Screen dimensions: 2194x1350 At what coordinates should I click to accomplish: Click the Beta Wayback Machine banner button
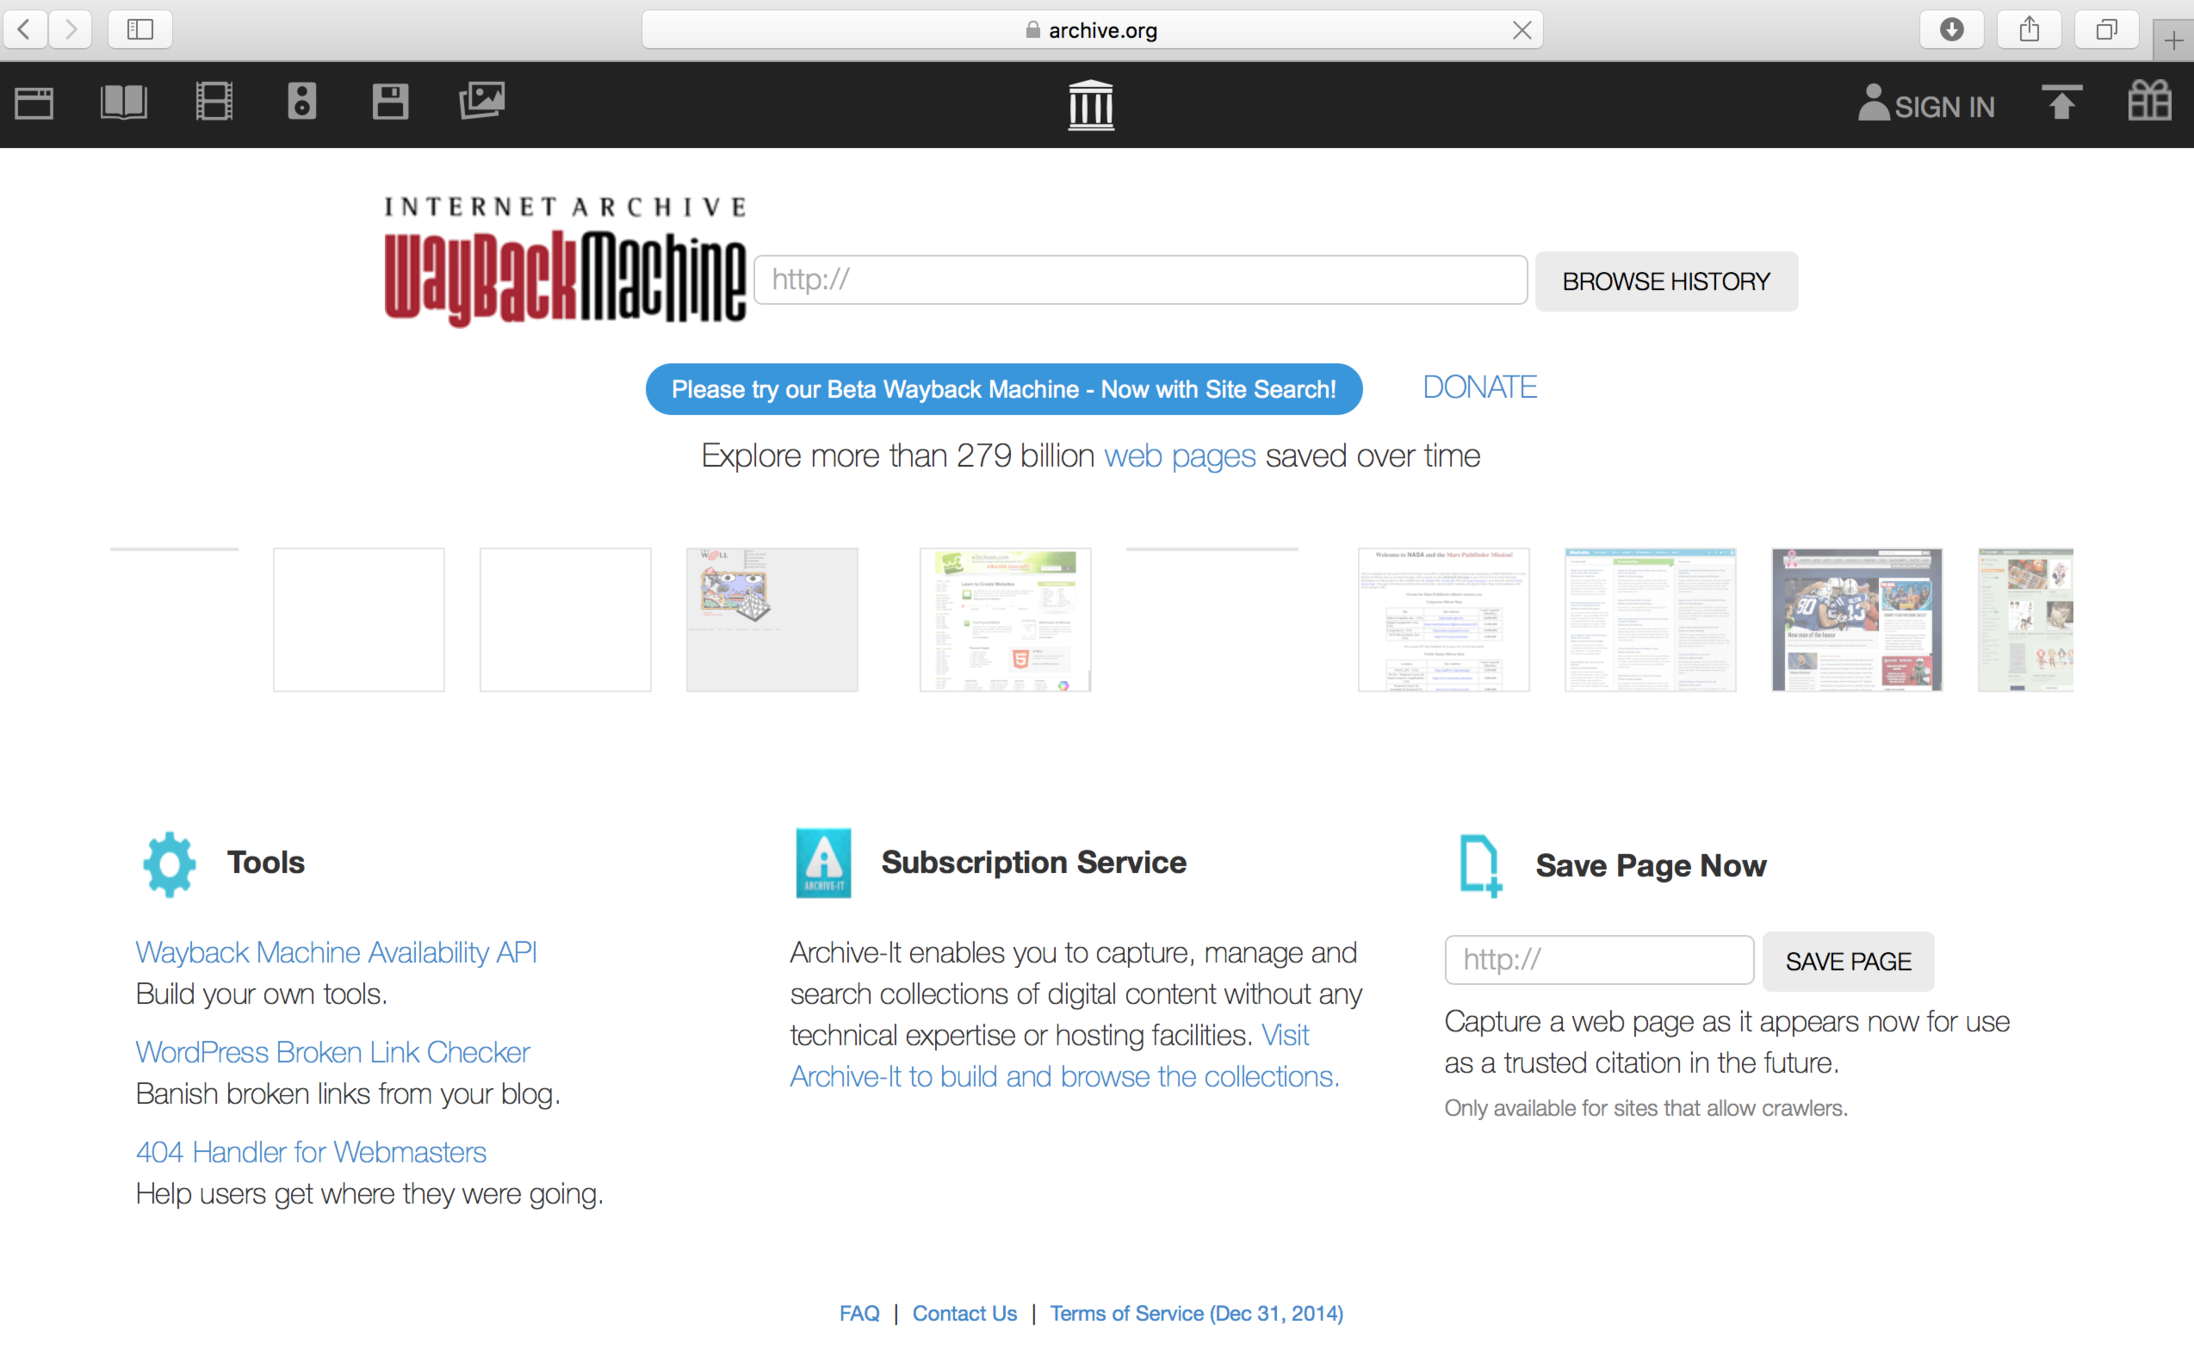point(1003,389)
